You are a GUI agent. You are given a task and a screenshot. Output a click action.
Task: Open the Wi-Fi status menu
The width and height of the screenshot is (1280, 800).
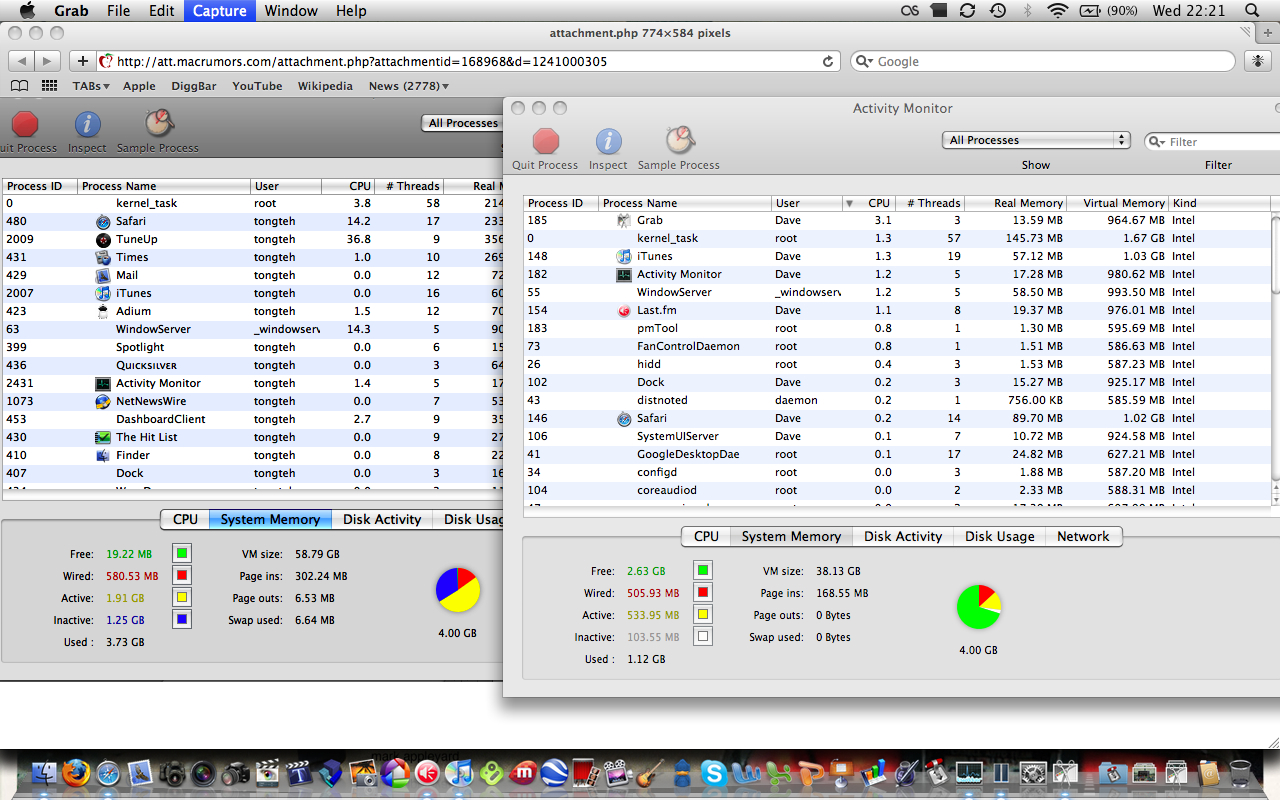point(1058,11)
